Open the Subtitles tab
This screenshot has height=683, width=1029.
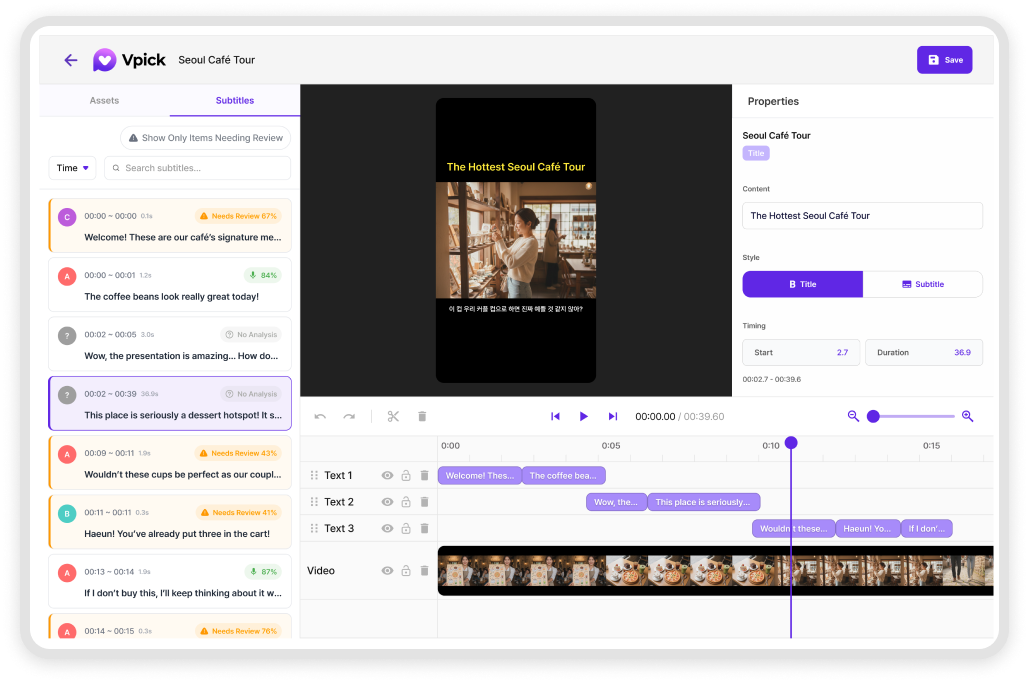coord(235,101)
